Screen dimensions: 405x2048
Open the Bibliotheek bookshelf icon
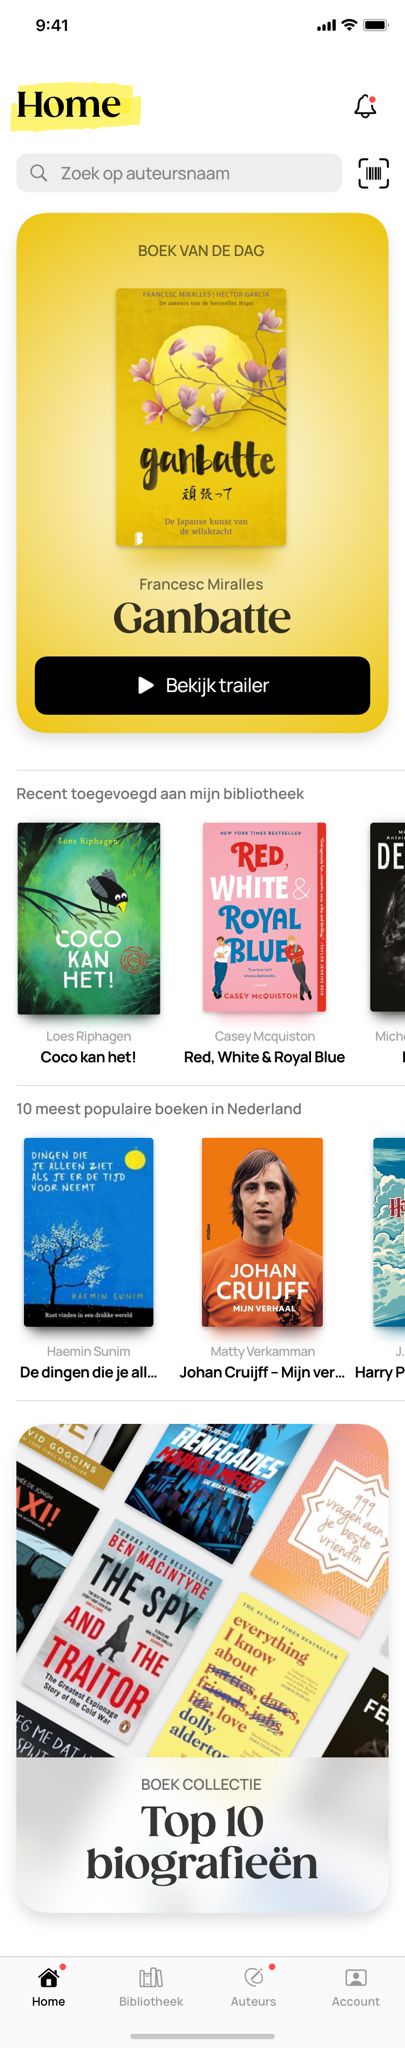pyautogui.click(x=151, y=1977)
